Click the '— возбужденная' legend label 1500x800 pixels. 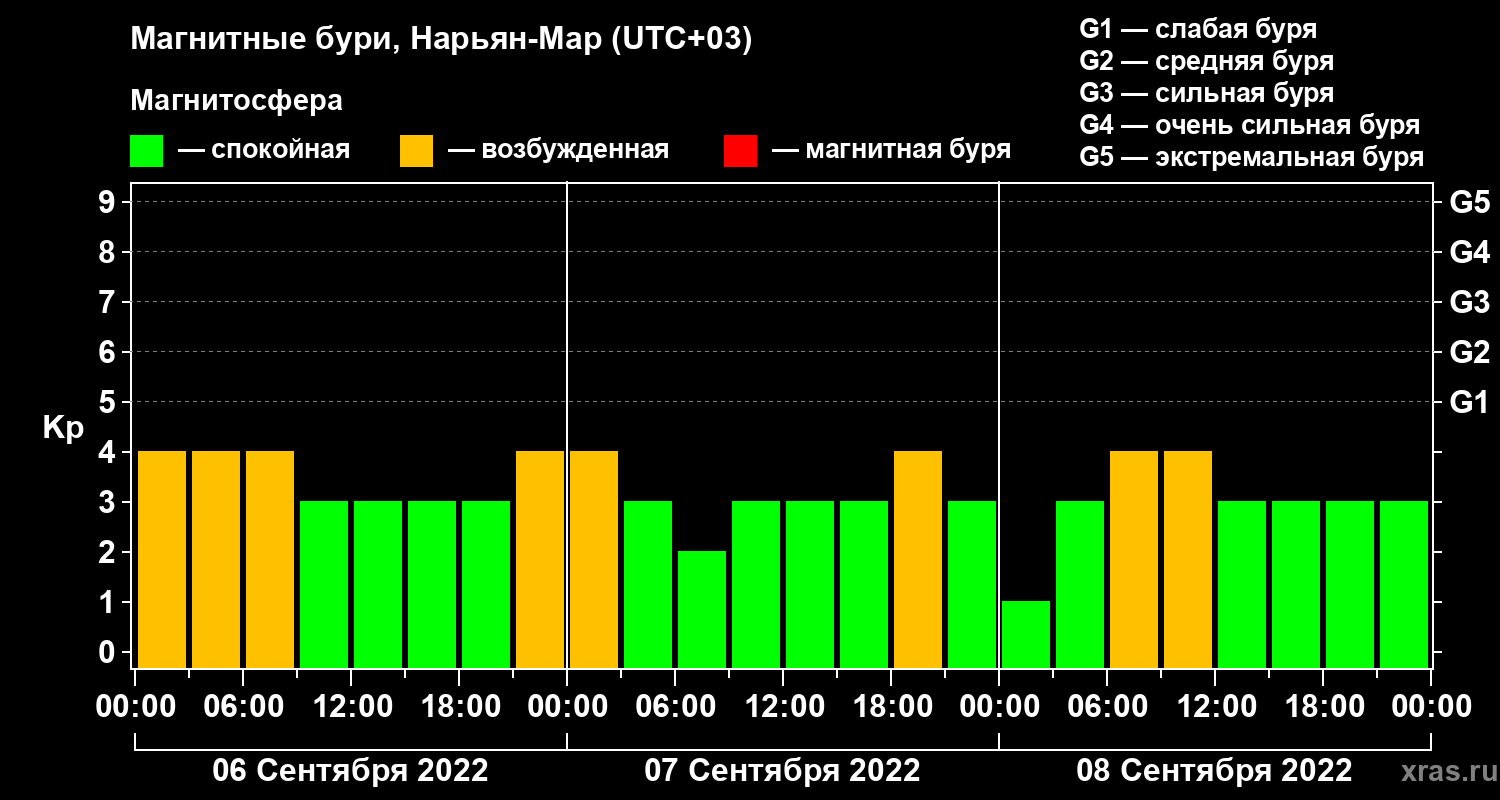558,151
